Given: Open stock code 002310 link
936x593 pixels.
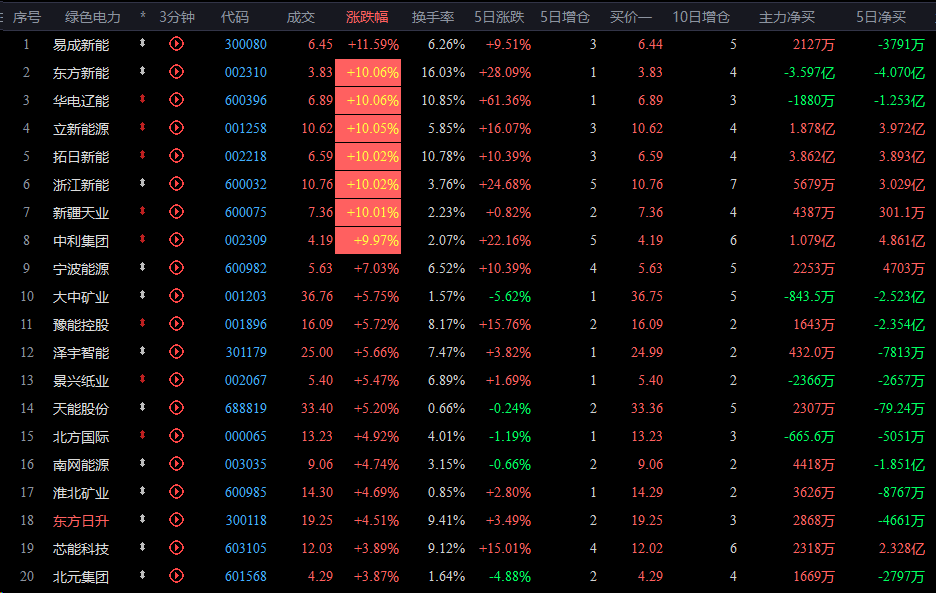Looking at the screenshot, I should (x=246, y=72).
